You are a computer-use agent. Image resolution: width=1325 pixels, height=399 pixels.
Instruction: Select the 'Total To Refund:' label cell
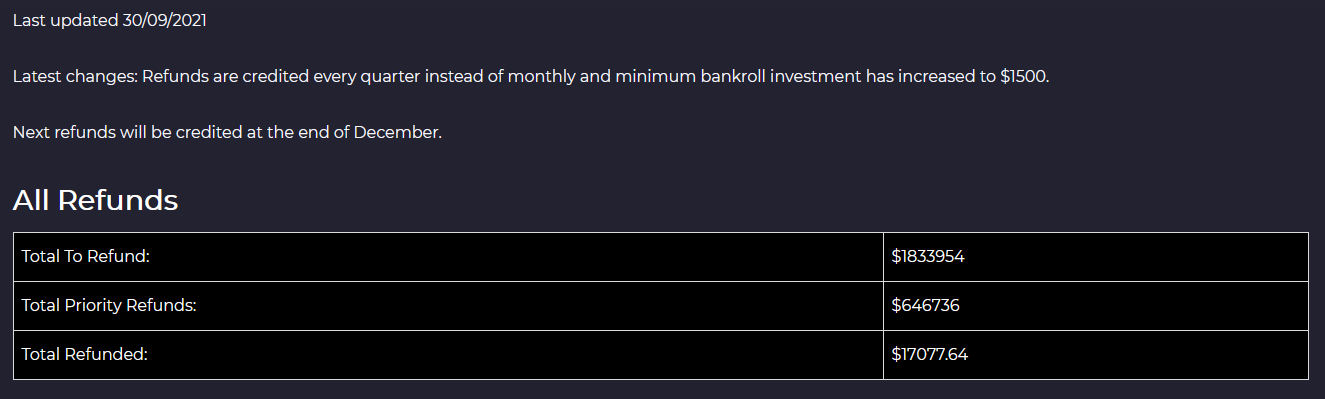pyautogui.click(x=448, y=257)
